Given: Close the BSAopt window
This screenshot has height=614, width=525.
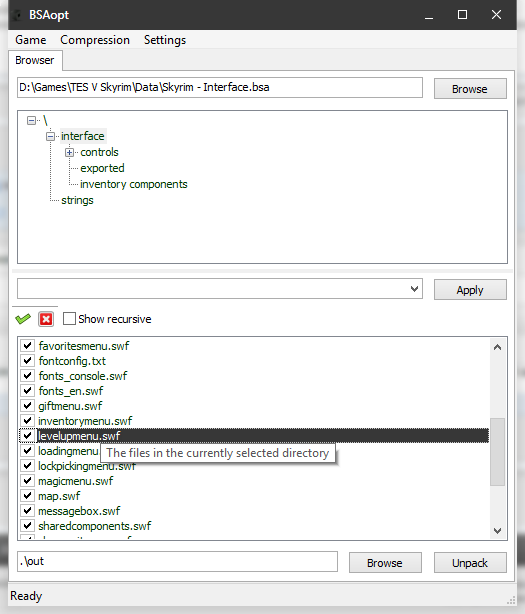Looking at the screenshot, I should 496,15.
